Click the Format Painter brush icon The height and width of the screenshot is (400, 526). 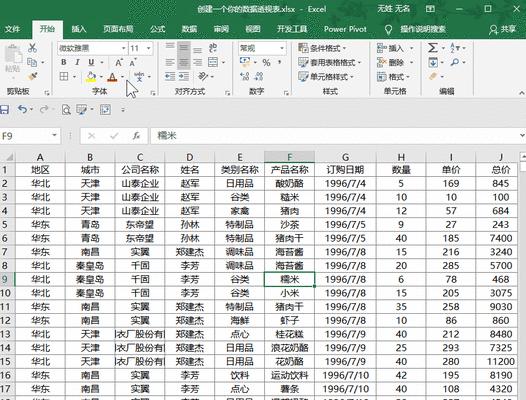(x=32, y=77)
